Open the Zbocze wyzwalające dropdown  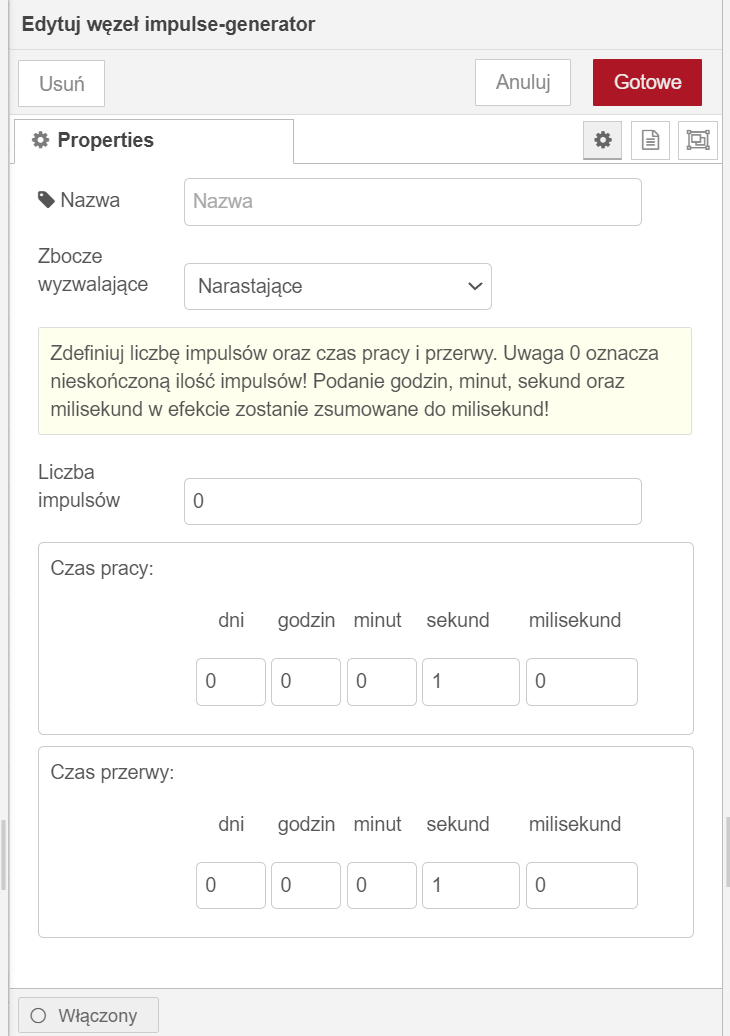(x=338, y=286)
